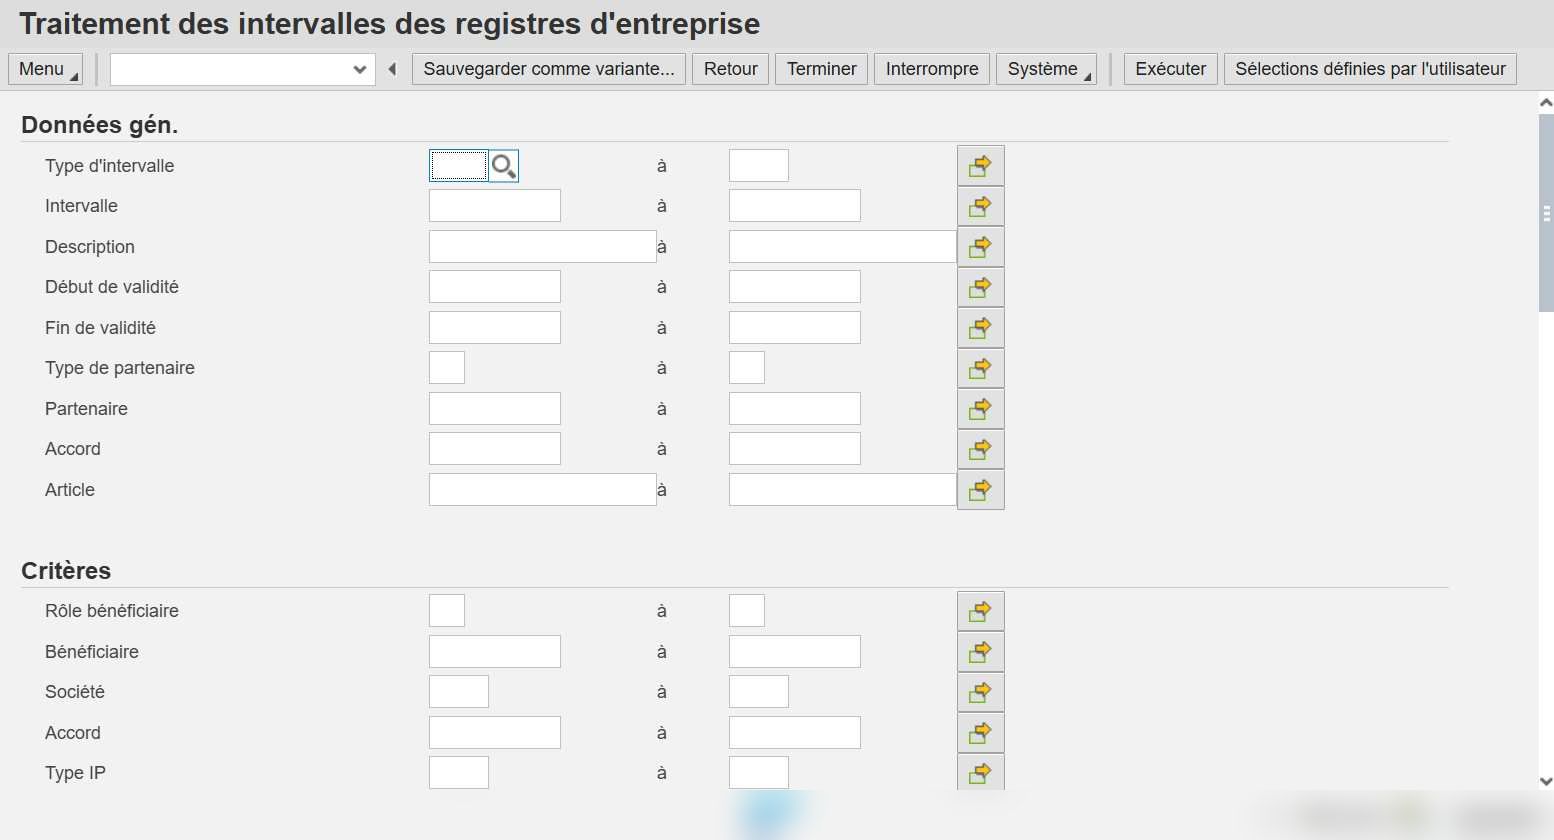Focus the Type de partenaire from field
Image resolution: width=1554 pixels, height=840 pixels.
447,368
